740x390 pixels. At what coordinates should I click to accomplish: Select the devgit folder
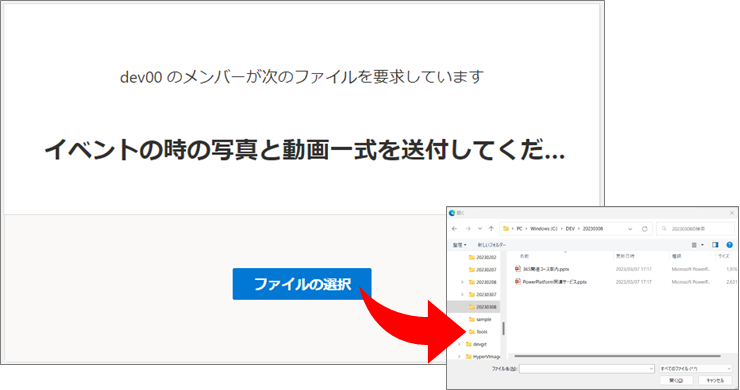(476, 344)
